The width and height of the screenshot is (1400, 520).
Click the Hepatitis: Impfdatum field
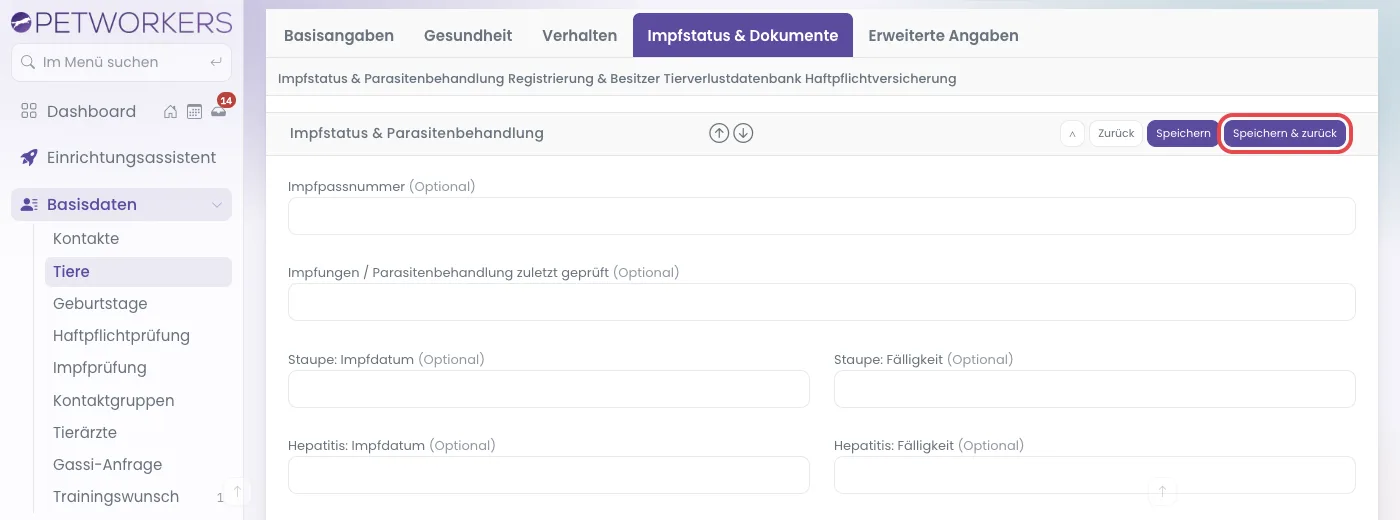[x=548, y=475]
